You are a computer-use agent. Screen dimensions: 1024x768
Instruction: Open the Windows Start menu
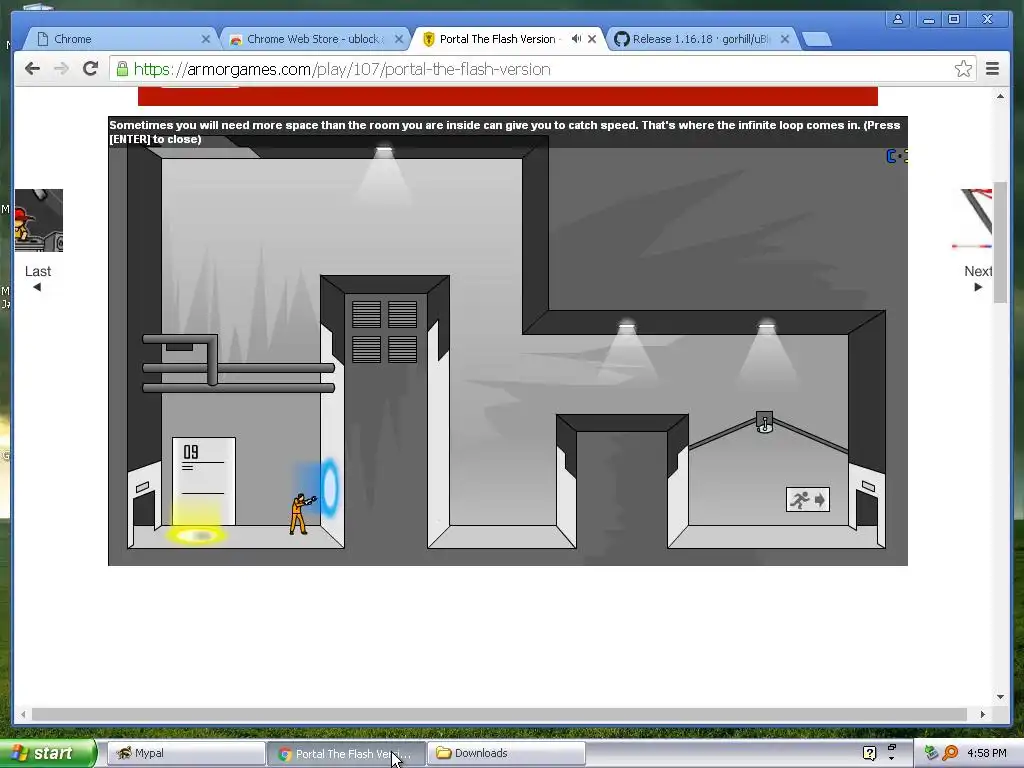click(48, 753)
